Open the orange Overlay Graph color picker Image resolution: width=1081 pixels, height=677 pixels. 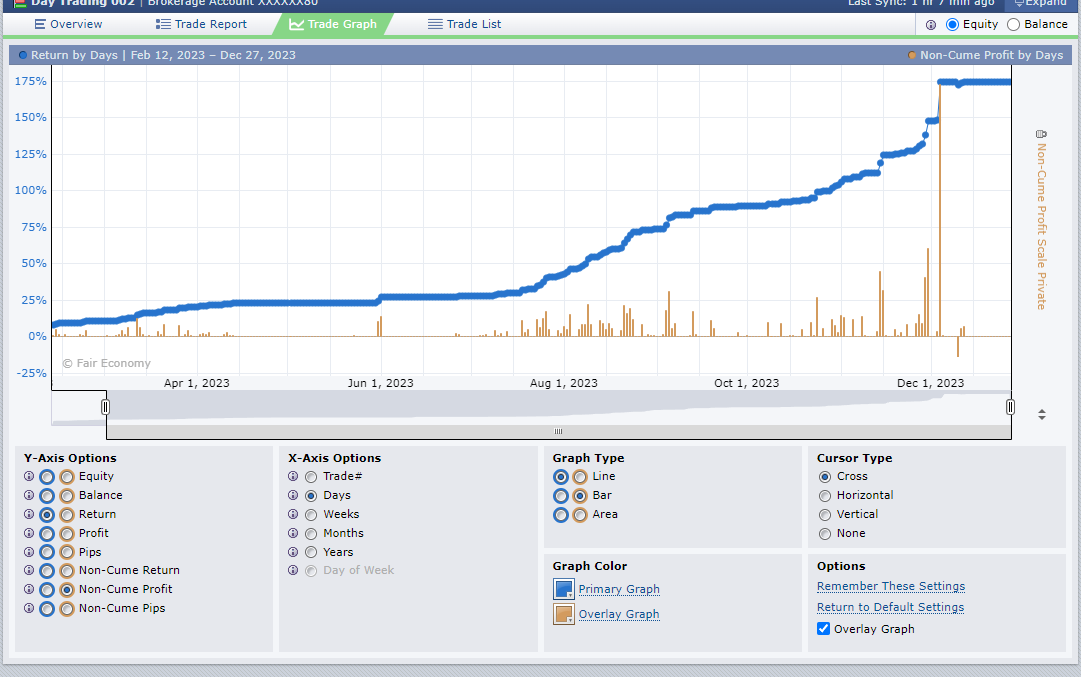coord(563,614)
